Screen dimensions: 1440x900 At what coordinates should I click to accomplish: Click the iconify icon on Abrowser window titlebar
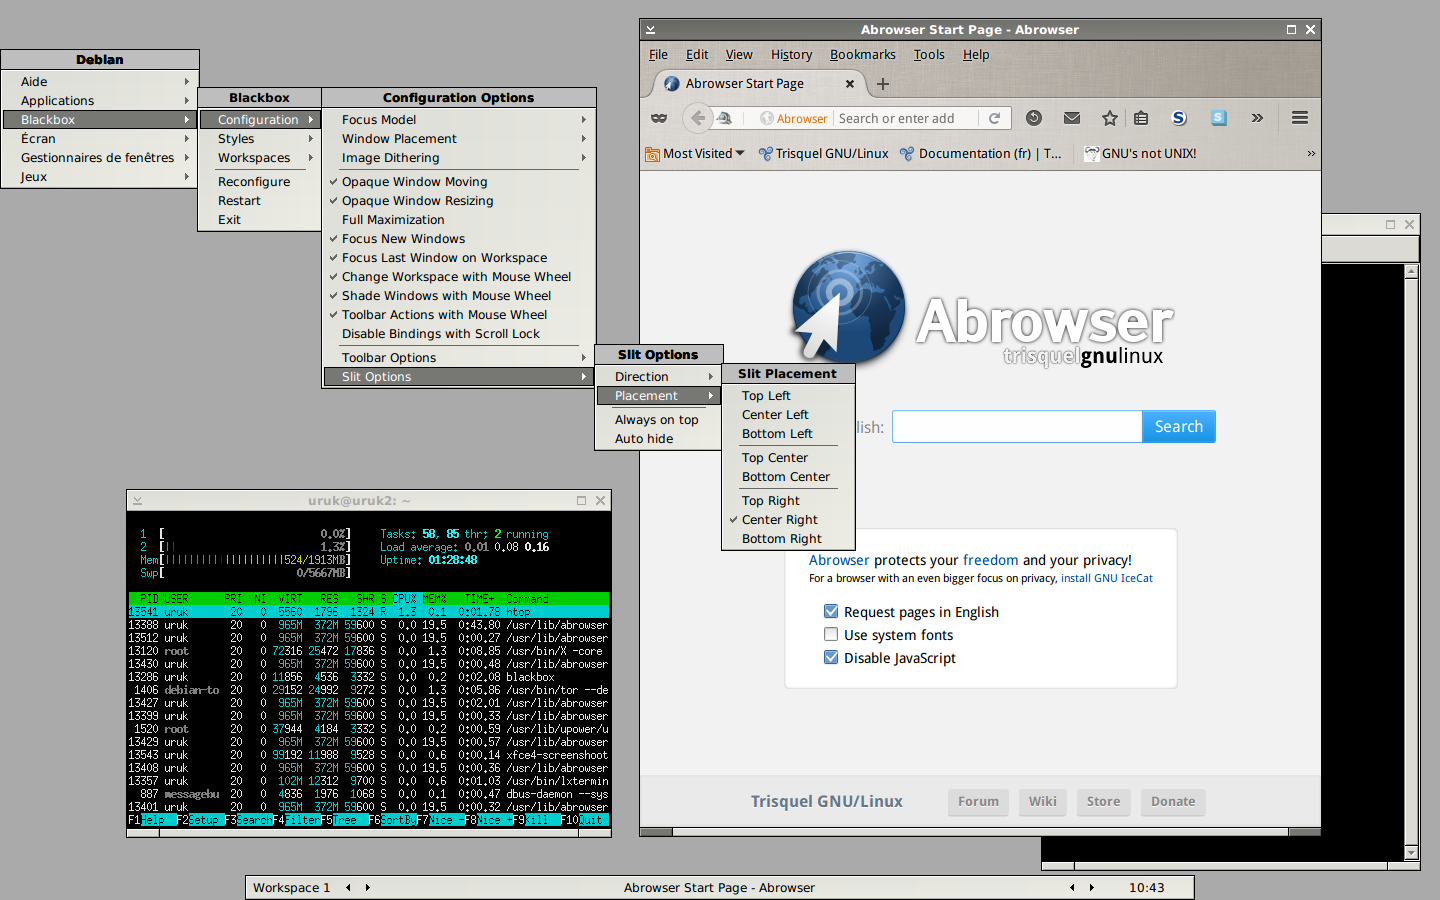pos(650,30)
